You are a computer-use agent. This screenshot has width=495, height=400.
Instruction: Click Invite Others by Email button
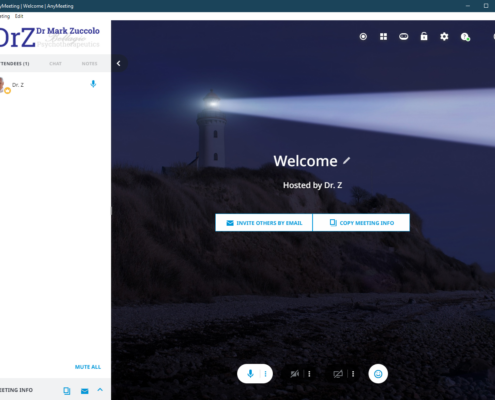tap(264, 223)
